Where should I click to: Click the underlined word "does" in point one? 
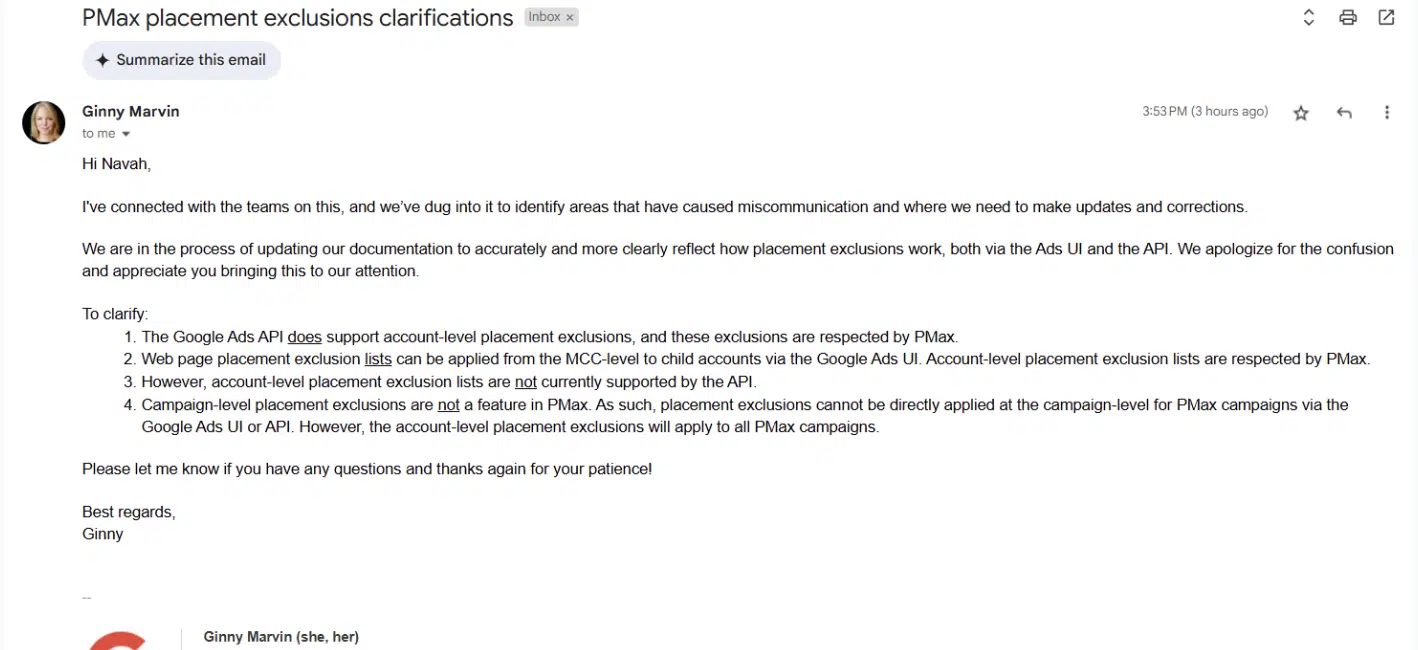[x=305, y=337]
